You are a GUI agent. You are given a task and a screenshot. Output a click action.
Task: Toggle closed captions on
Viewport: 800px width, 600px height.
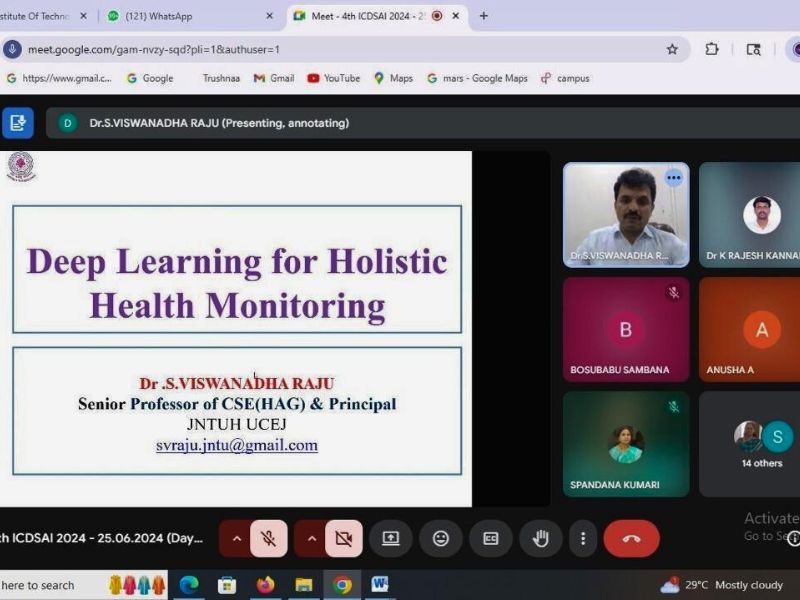(x=490, y=539)
